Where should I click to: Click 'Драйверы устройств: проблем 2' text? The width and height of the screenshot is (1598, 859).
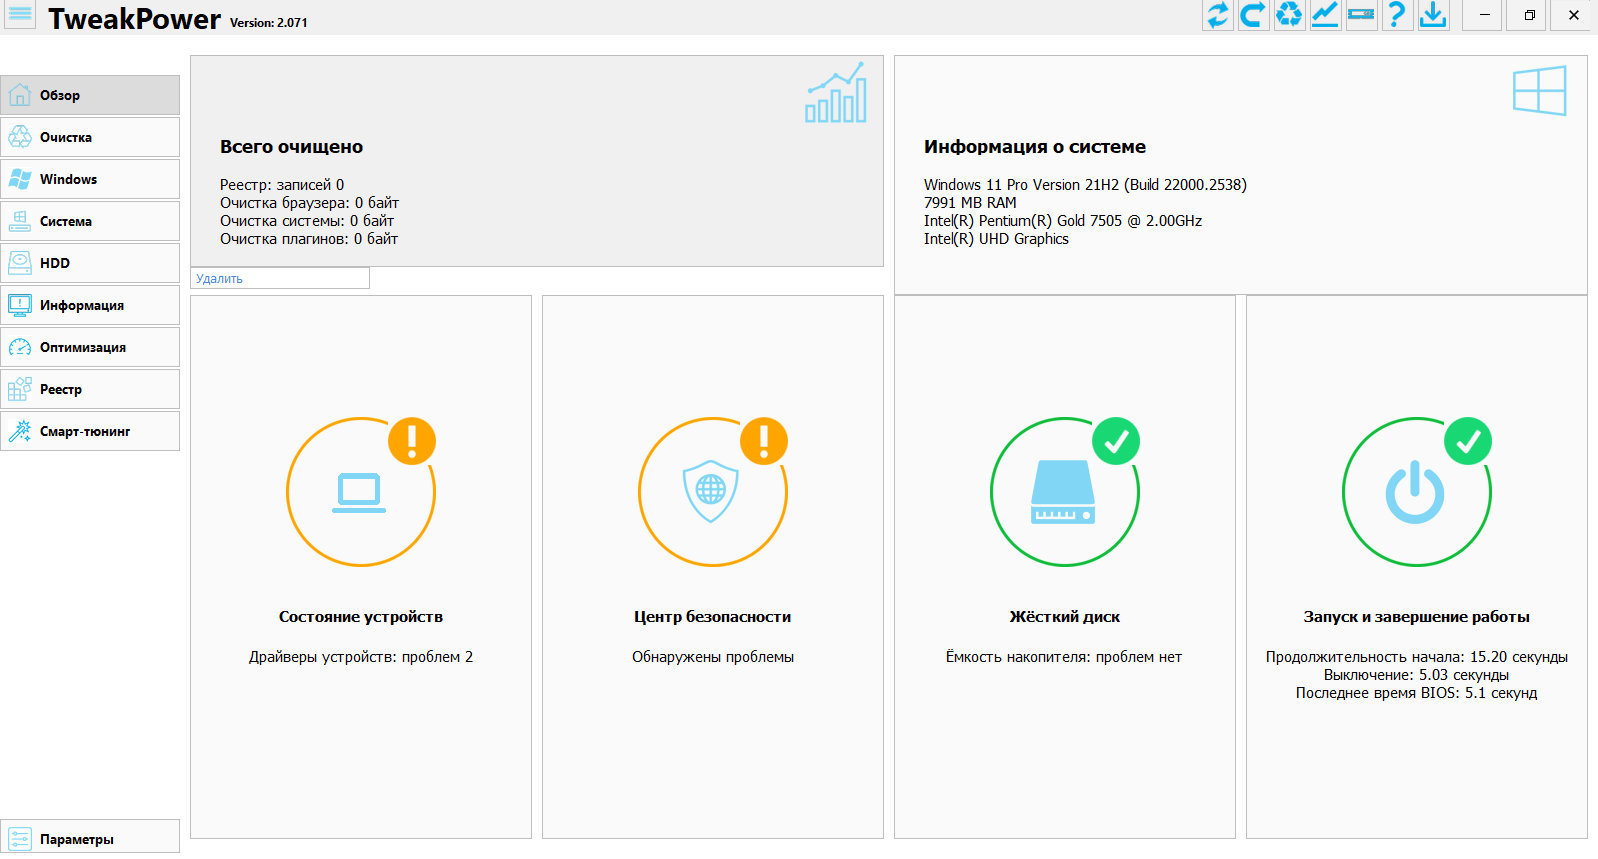(361, 657)
